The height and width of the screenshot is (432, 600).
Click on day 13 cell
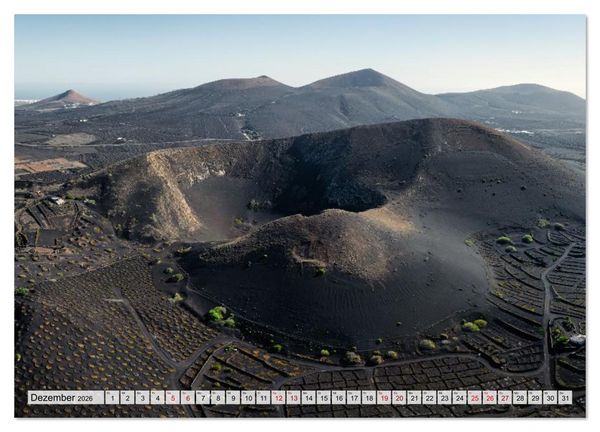click(293, 398)
